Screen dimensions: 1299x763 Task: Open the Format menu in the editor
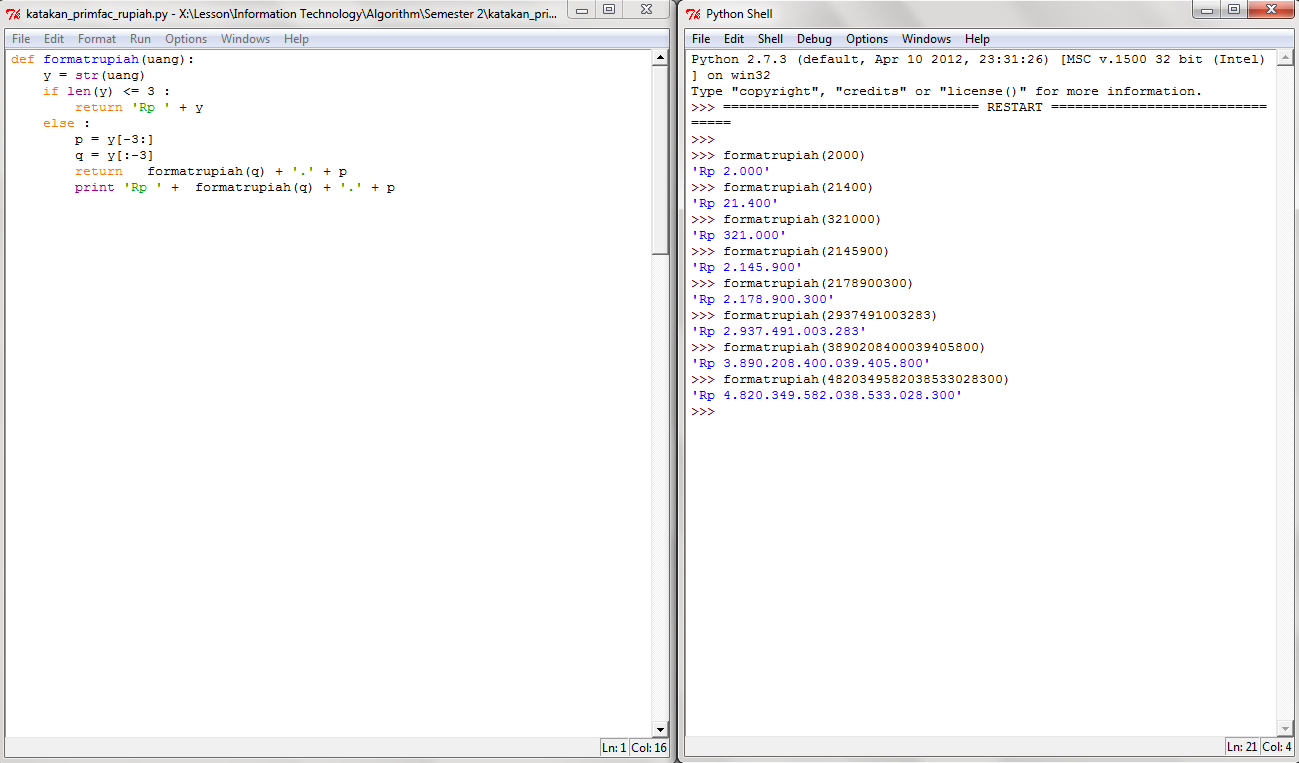(97, 39)
